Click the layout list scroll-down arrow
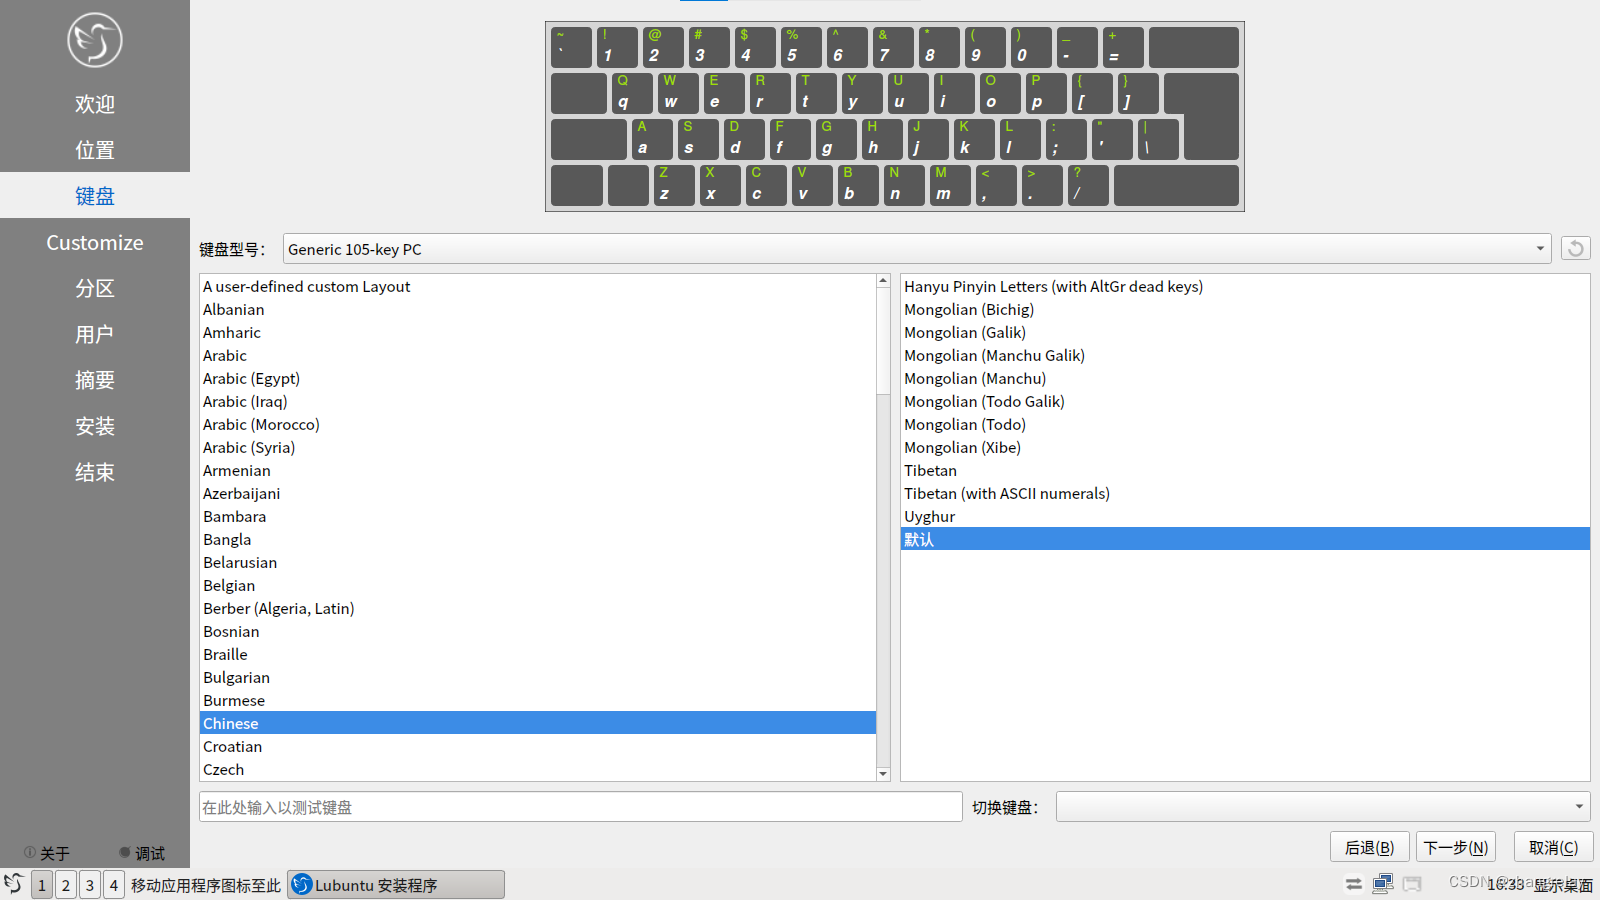1600x900 pixels. 883,773
